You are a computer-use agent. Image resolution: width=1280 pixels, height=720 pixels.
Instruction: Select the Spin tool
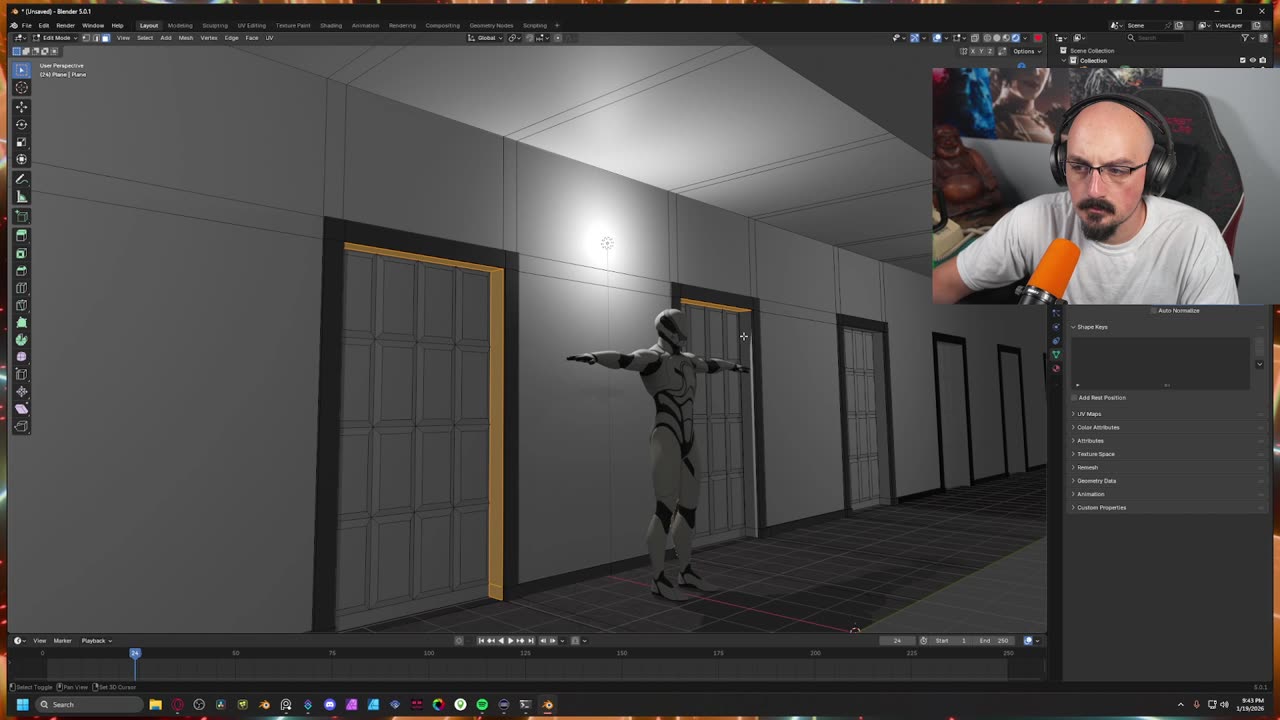21,340
